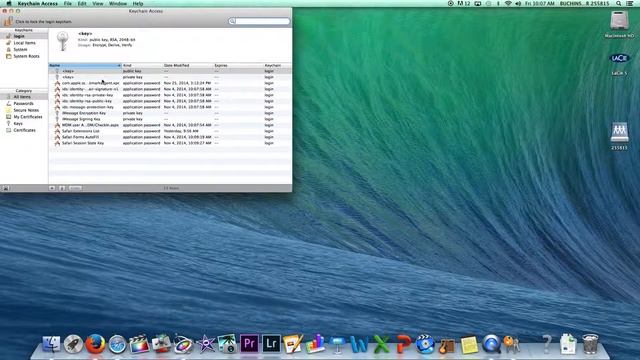This screenshot has width=640, height=360.
Task: Launch iMovie star icon in Dock
Action: [205, 344]
